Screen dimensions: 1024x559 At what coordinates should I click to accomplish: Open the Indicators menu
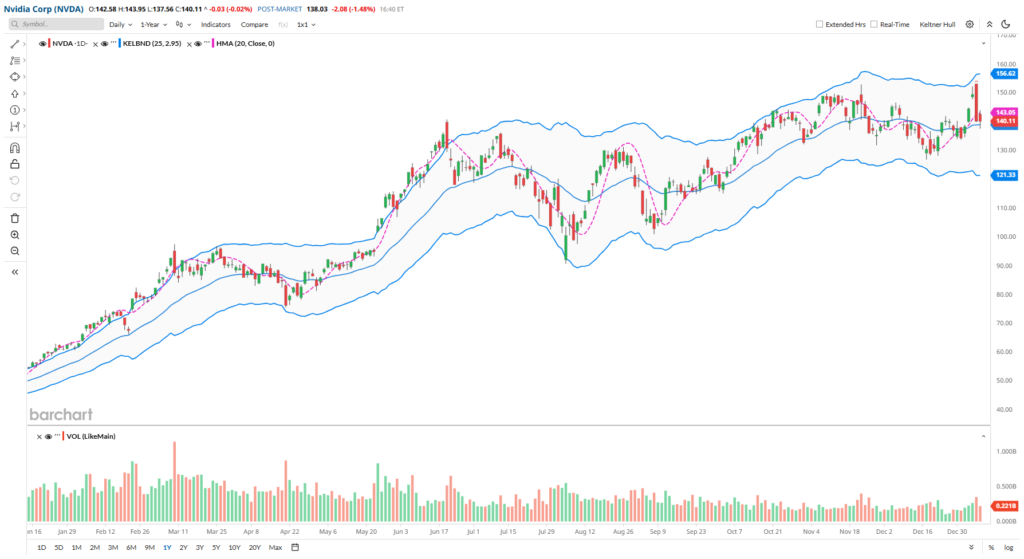tap(214, 24)
